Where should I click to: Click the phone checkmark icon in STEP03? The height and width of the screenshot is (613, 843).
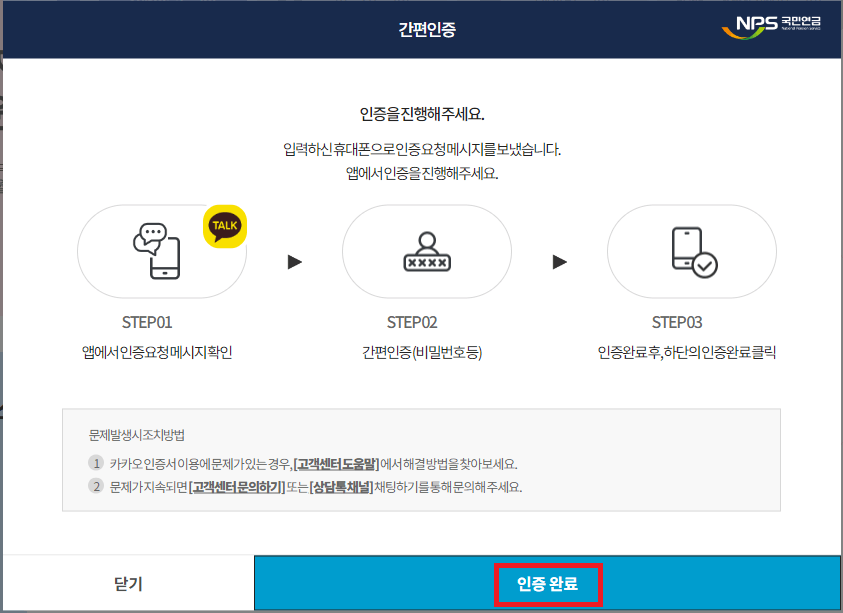coord(691,251)
